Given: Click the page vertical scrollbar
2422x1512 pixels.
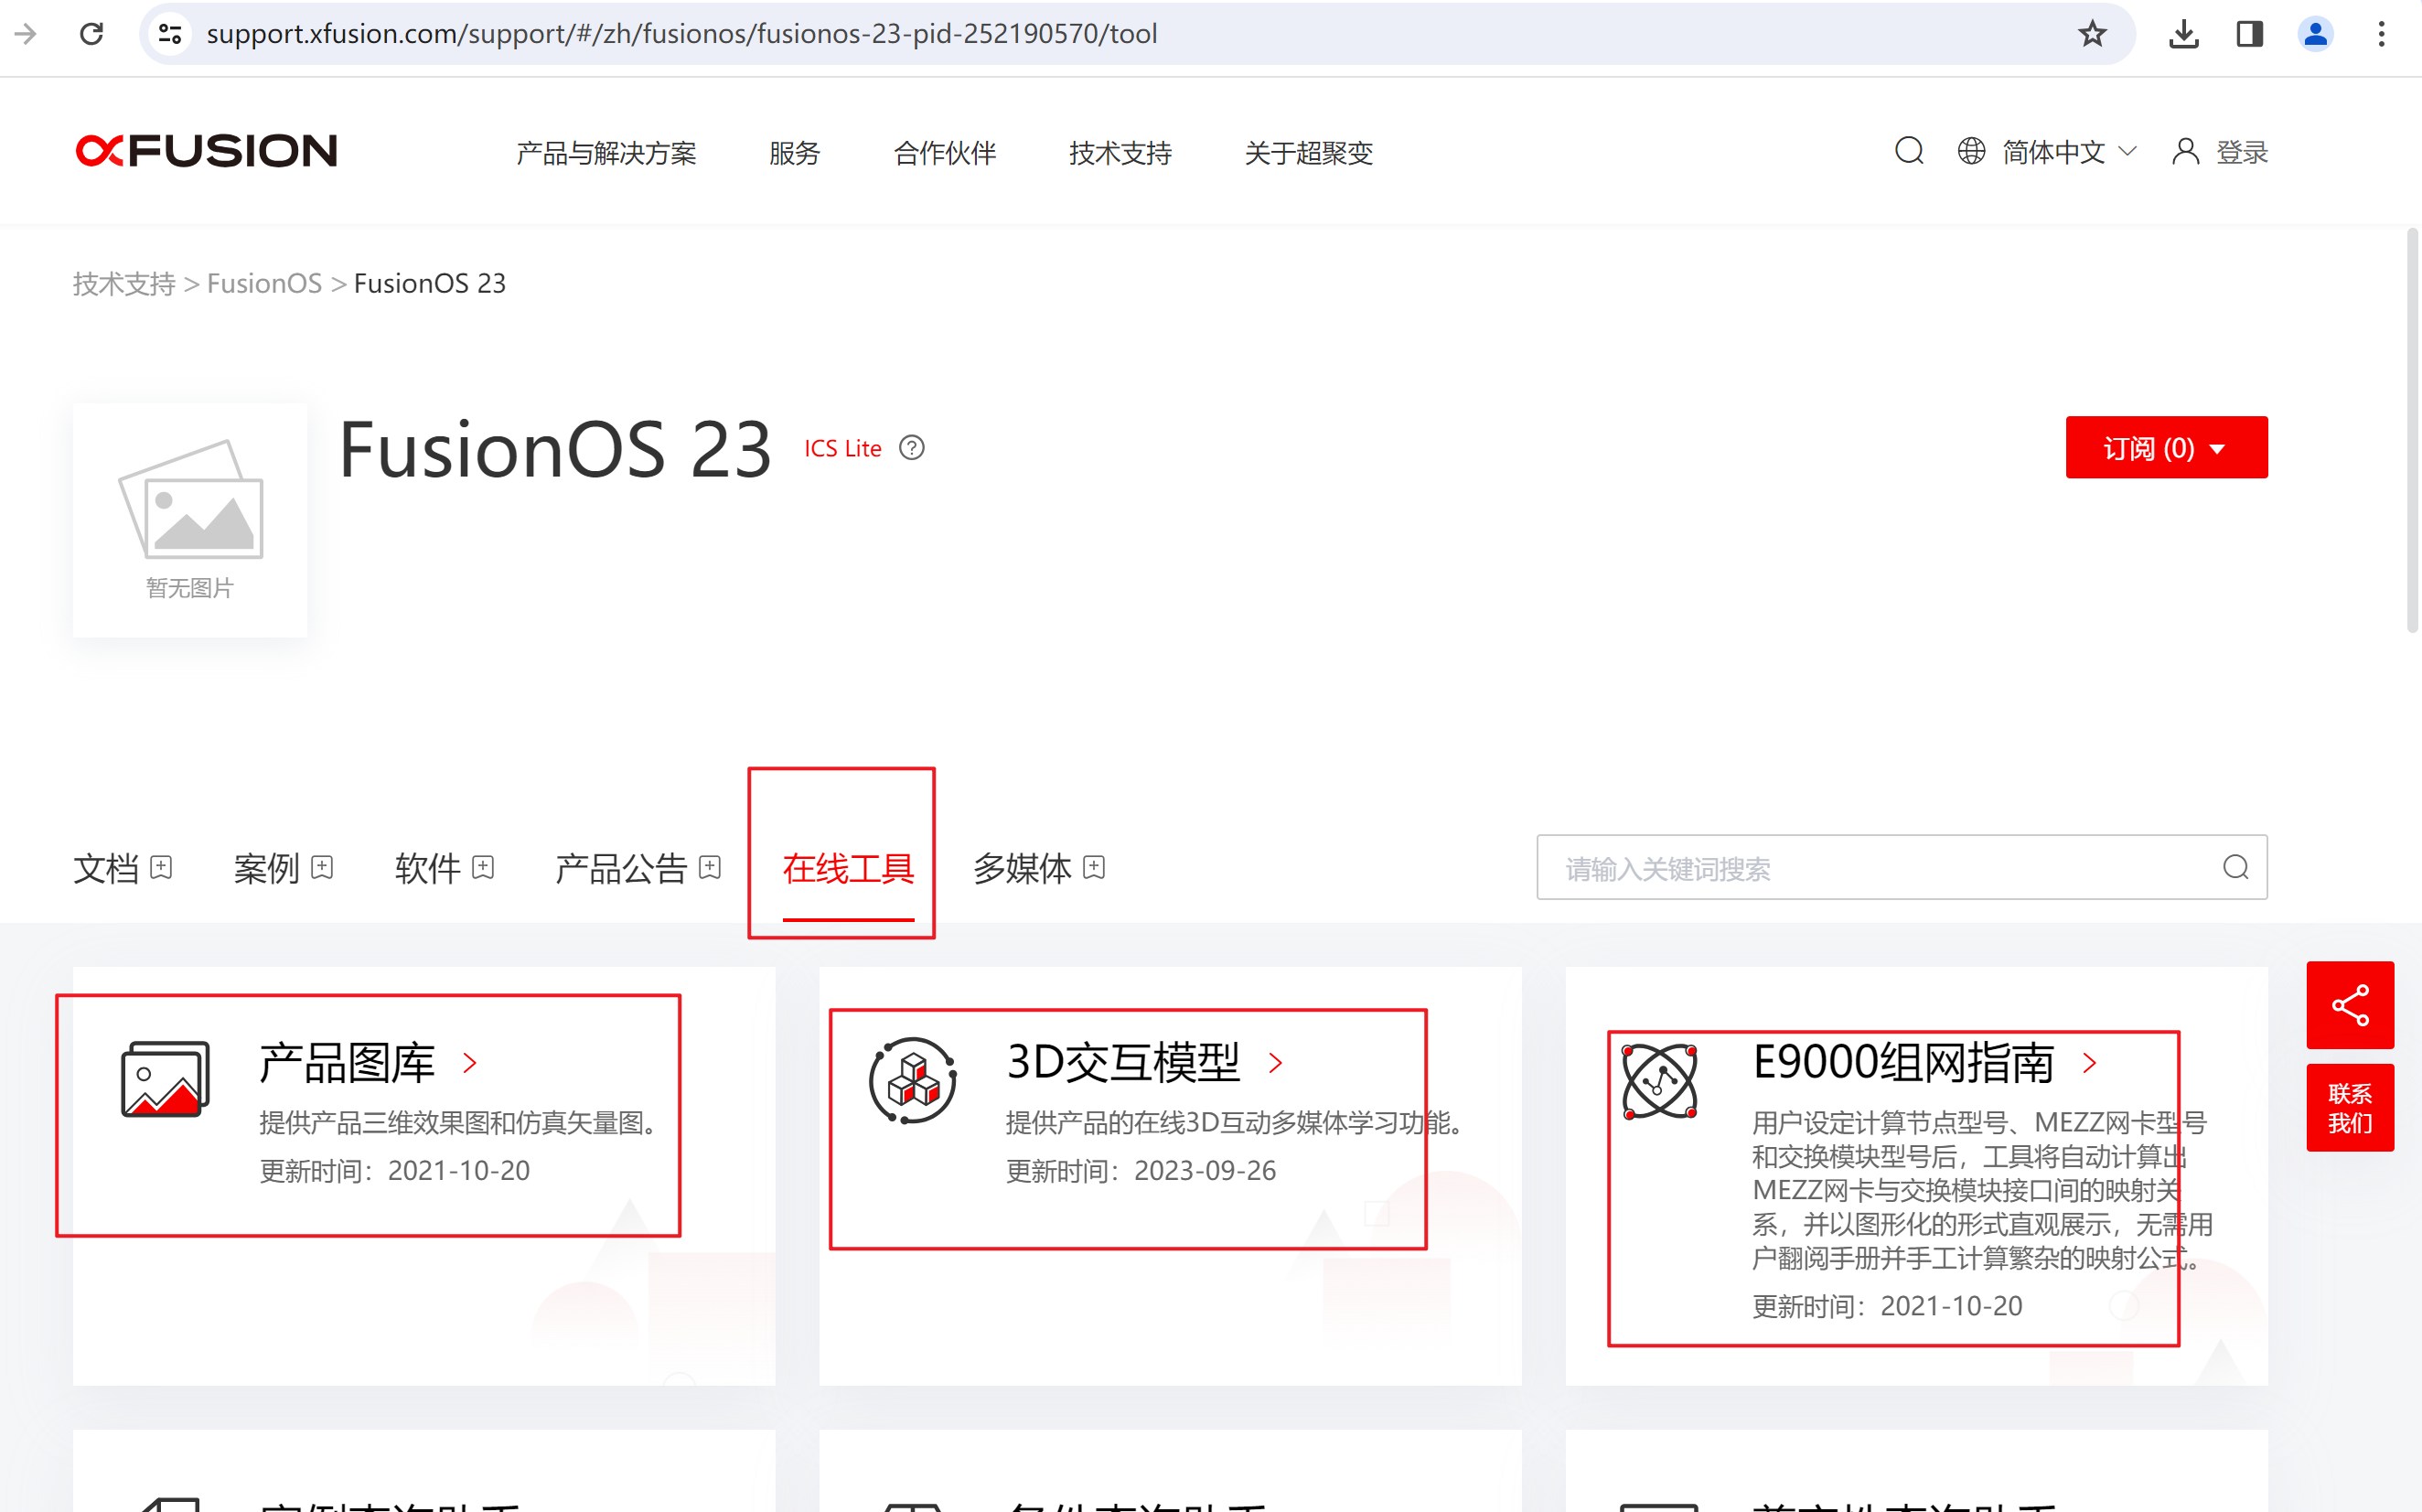Looking at the screenshot, I should (x=2411, y=430).
